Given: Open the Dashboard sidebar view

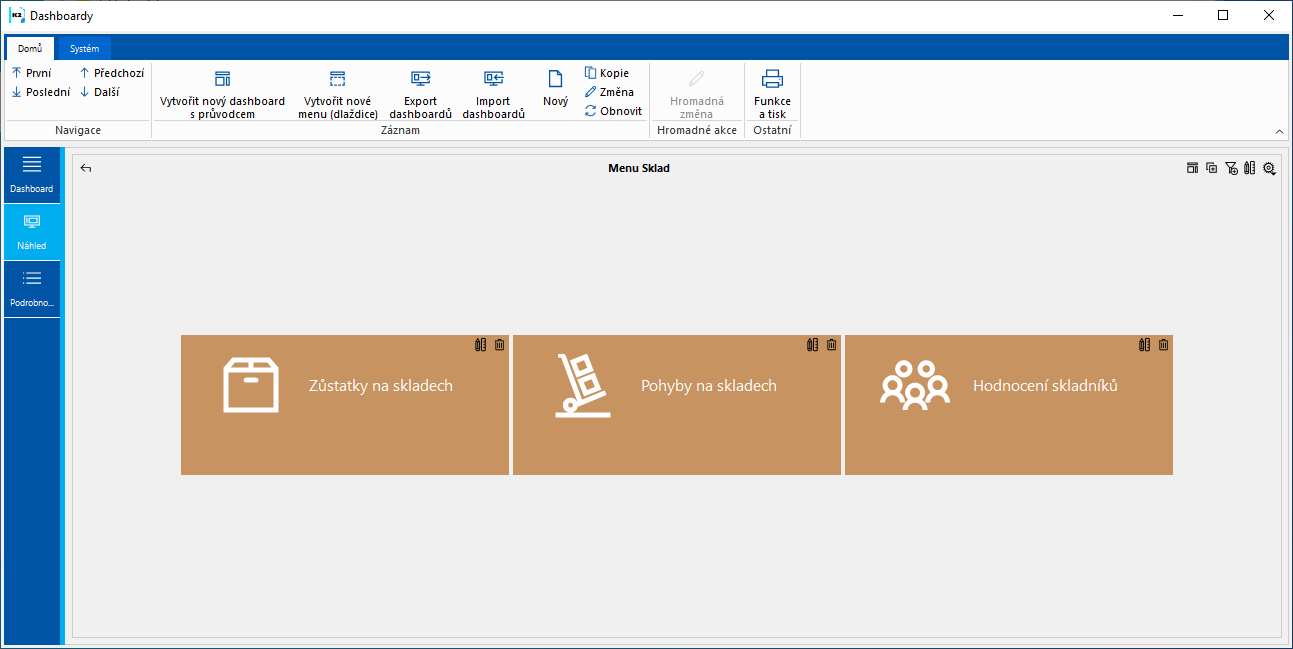Looking at the screenshot, I should coord(32,175).
